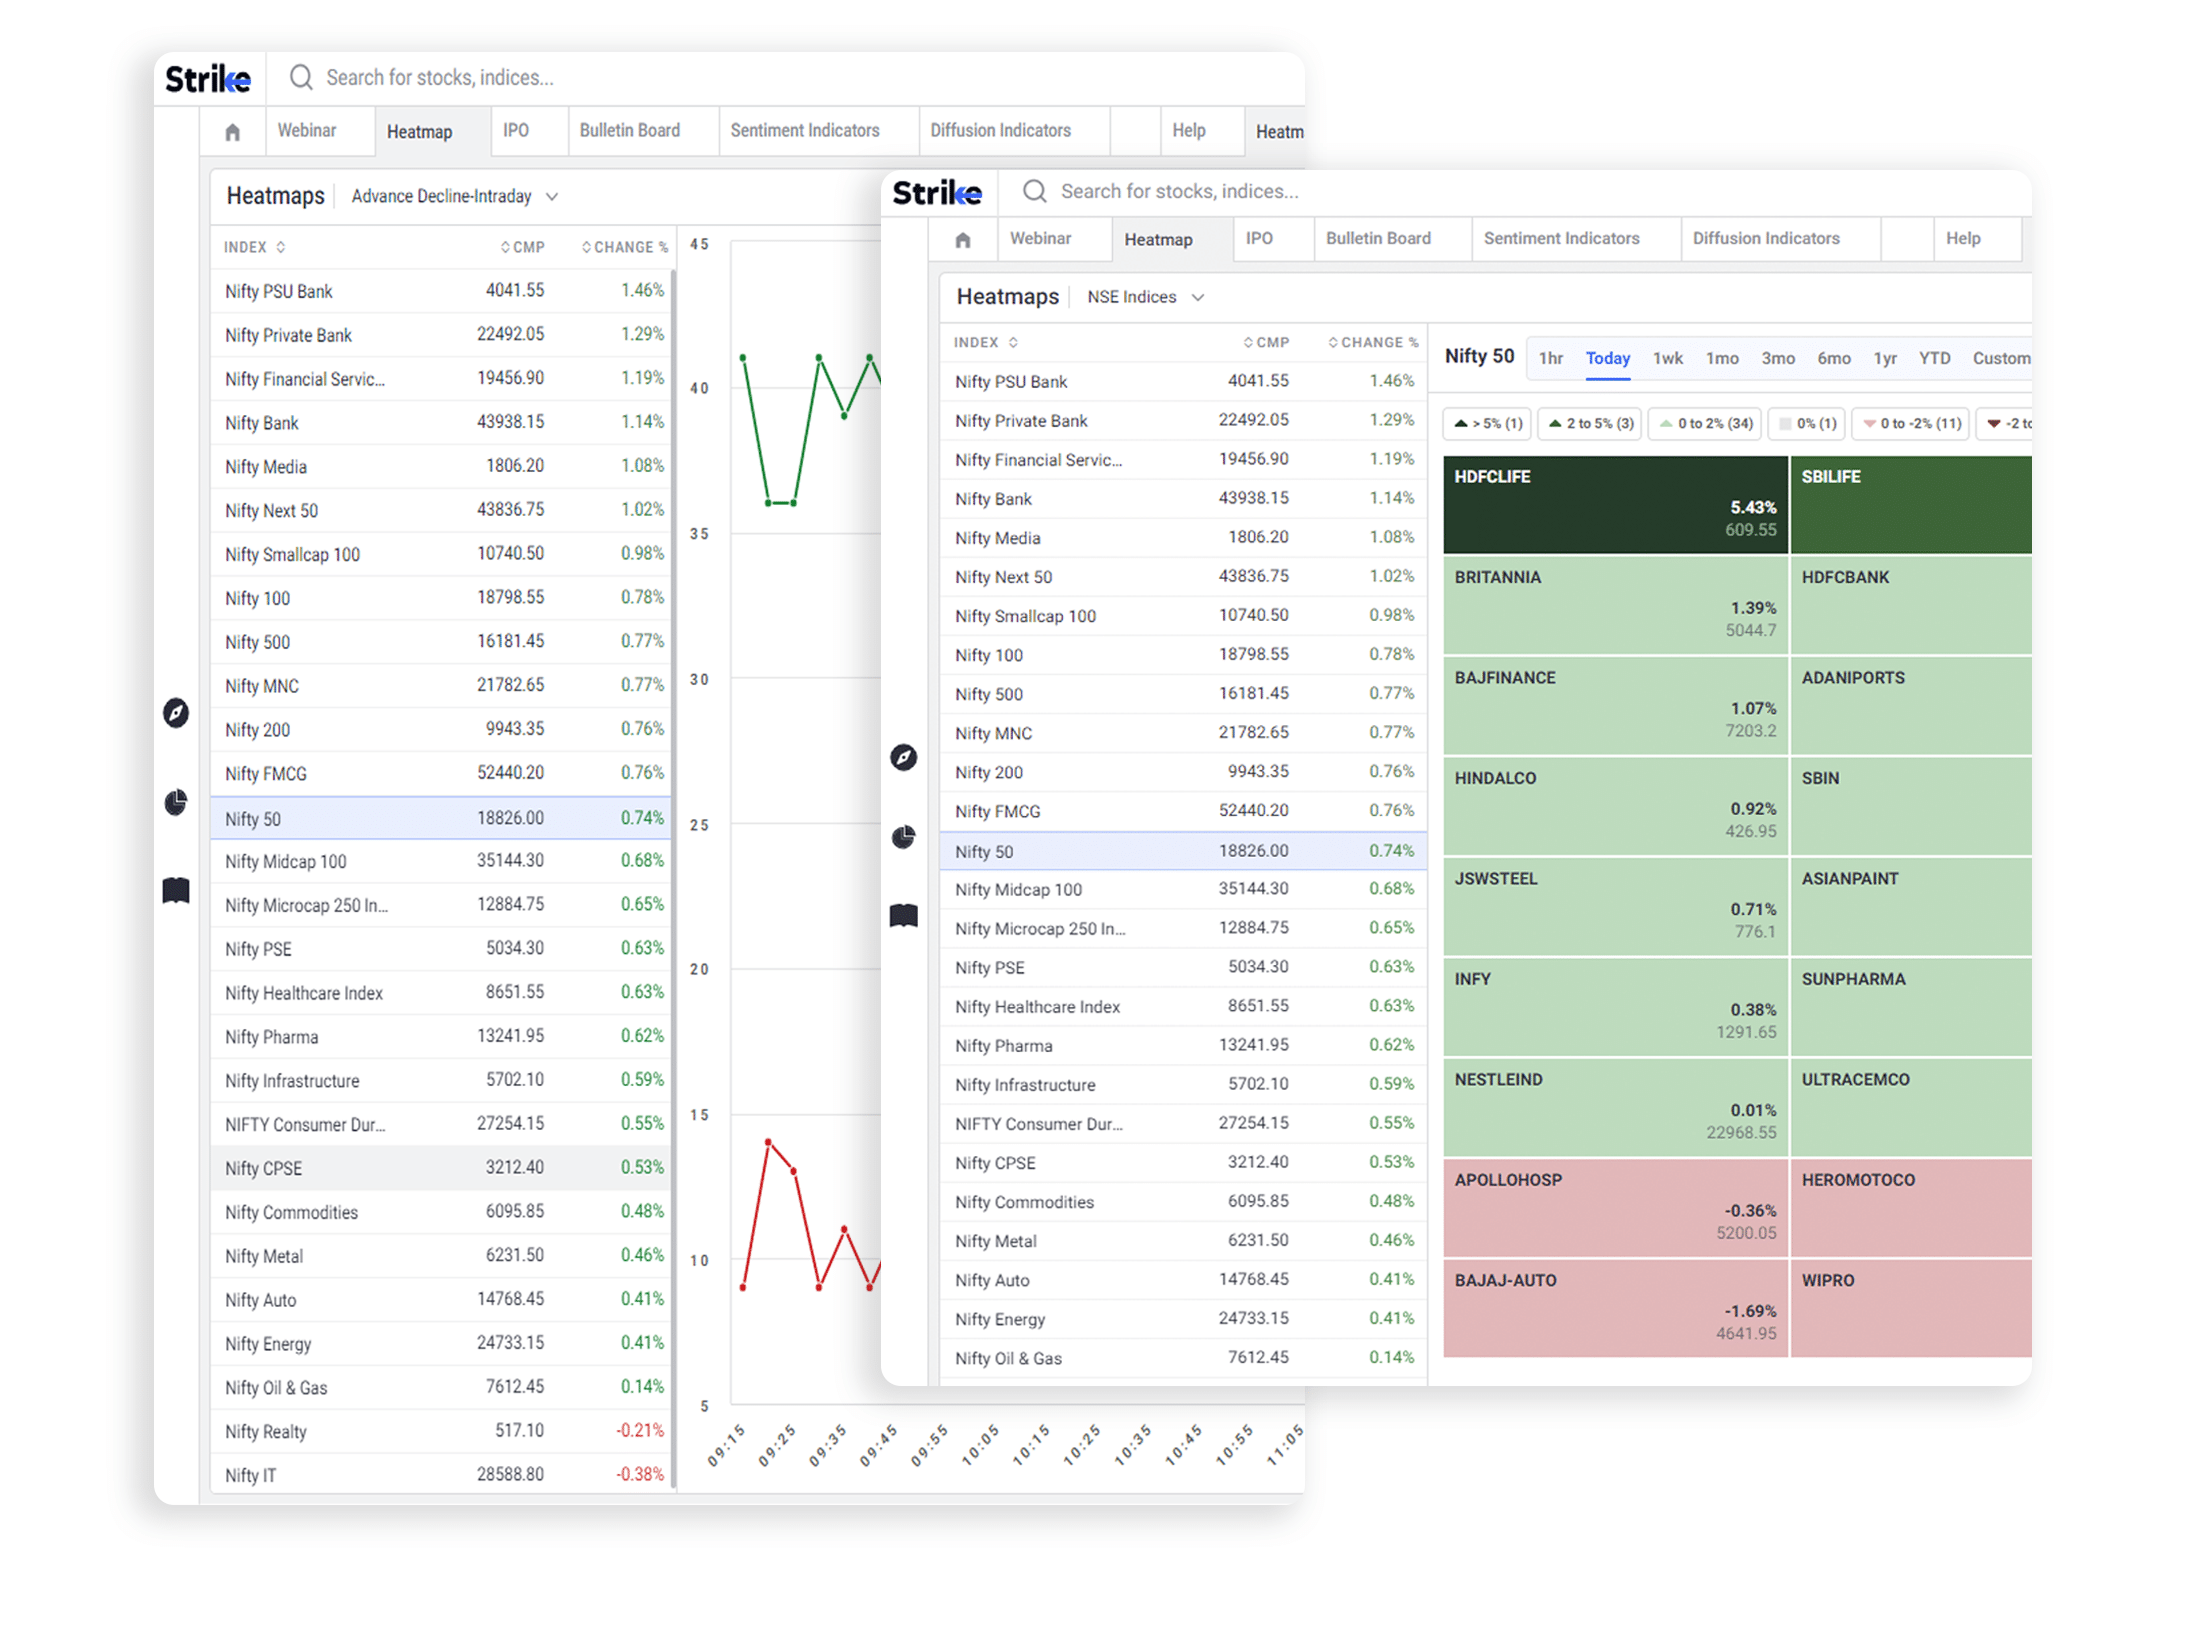Open the book icon in front sidebar
This screenshot has height=1627, width=2192.
coord(903,915)
